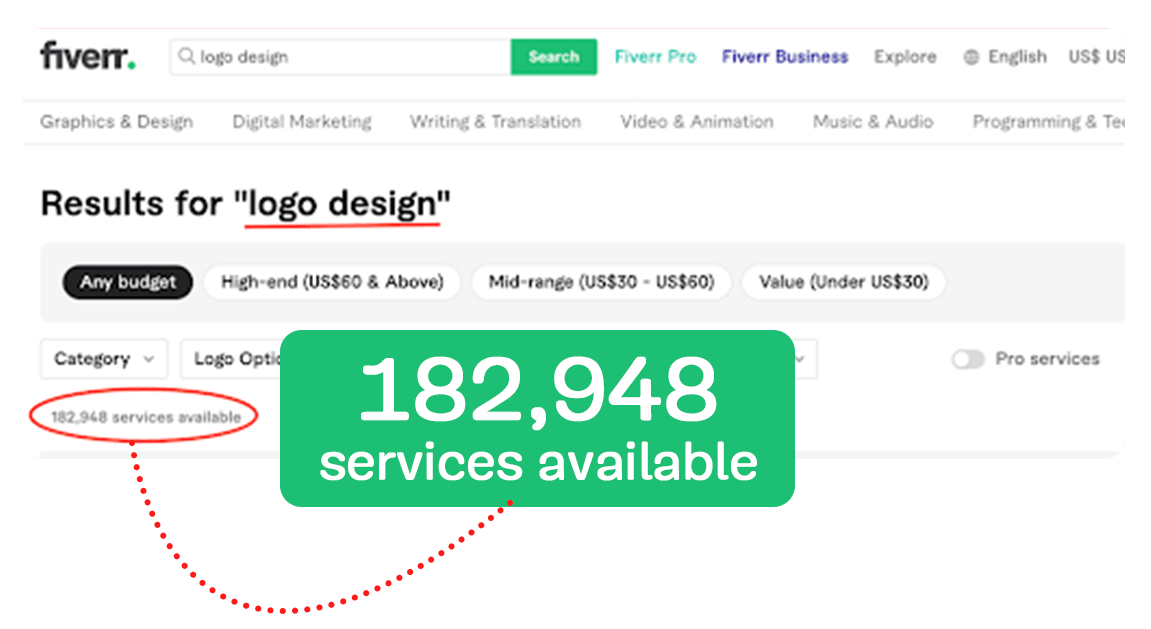Open the Fiverr Pro link
The height and width of the screenshot is (629, 1151).
[655, 57]
